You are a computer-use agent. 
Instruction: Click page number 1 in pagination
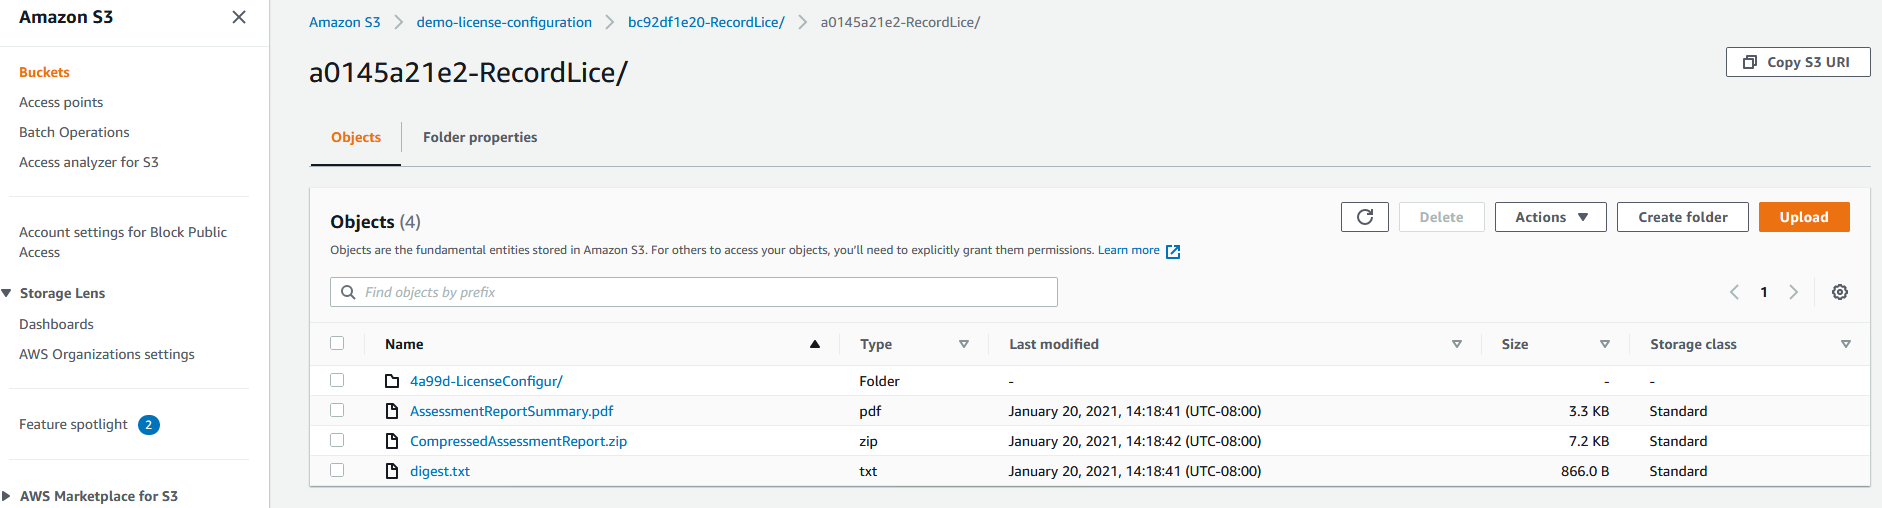[x=1764, y=292]
